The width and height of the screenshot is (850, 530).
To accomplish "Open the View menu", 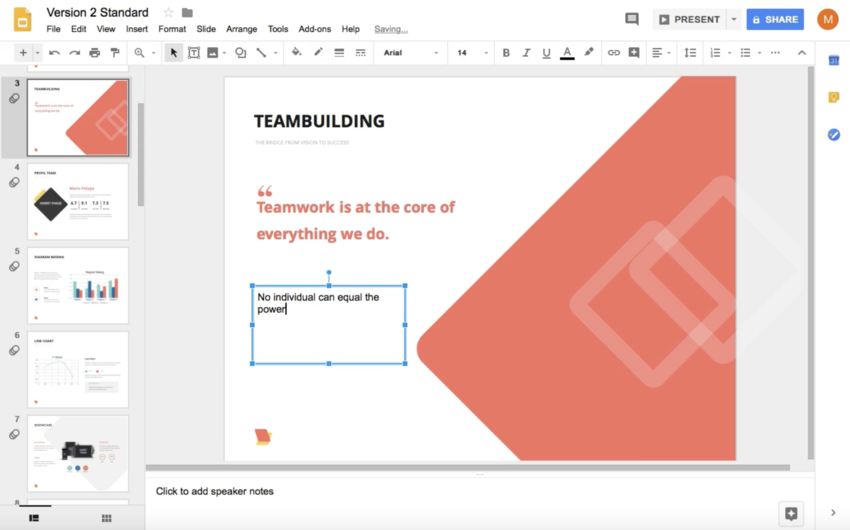I will (106, 29).
